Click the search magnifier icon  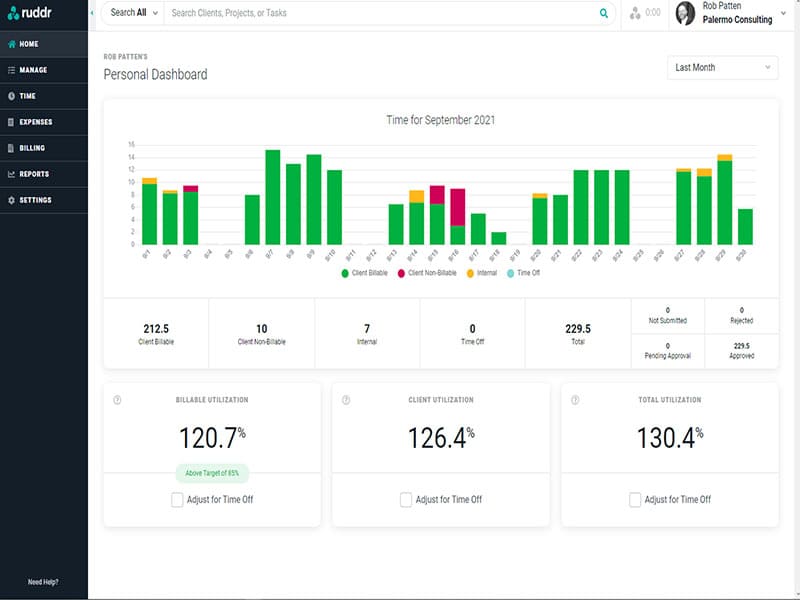tap(603, 14)
